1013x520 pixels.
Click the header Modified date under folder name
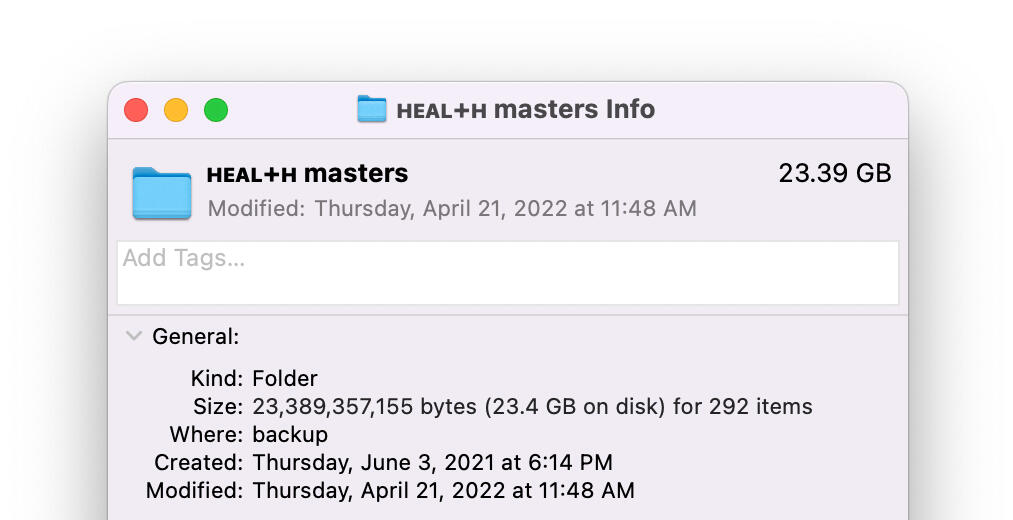(452, 209)
